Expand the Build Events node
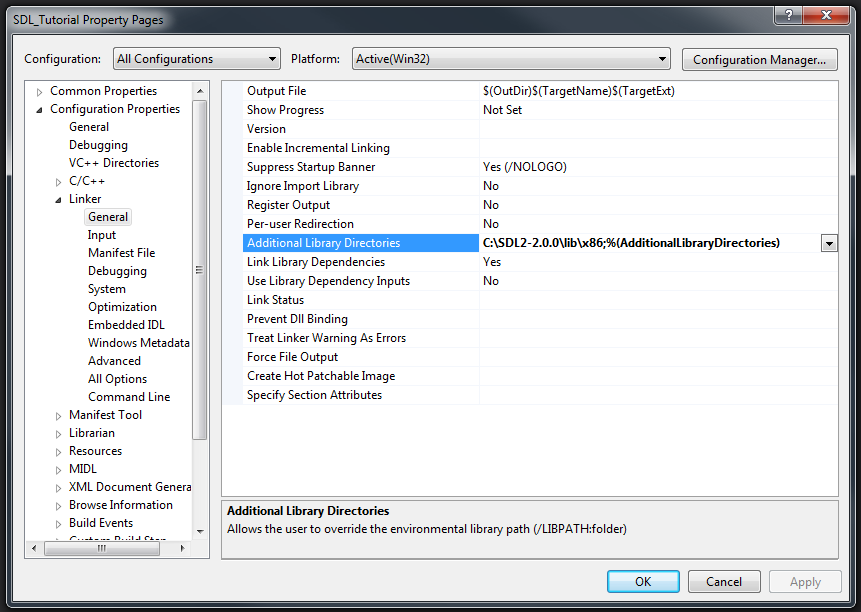861x612 pixels. (x=59, y=524)
